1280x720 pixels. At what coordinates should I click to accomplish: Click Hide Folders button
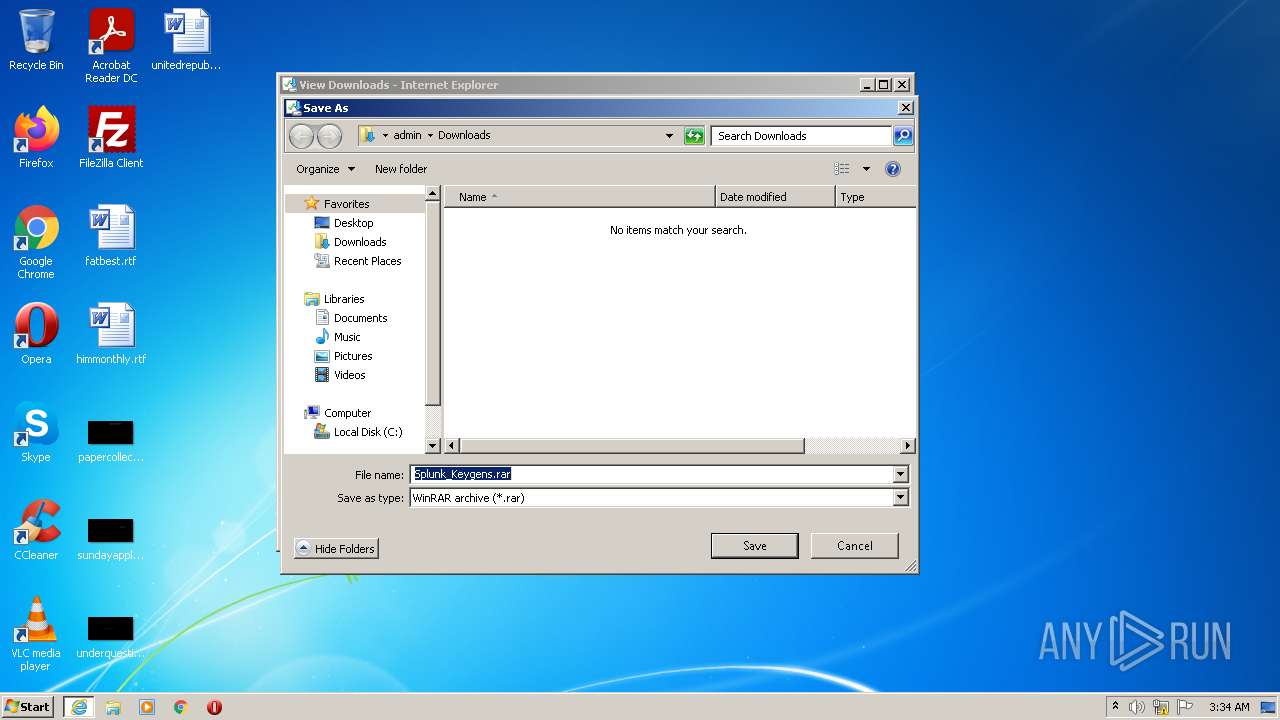pyautogui.click(x=336, y=549)
